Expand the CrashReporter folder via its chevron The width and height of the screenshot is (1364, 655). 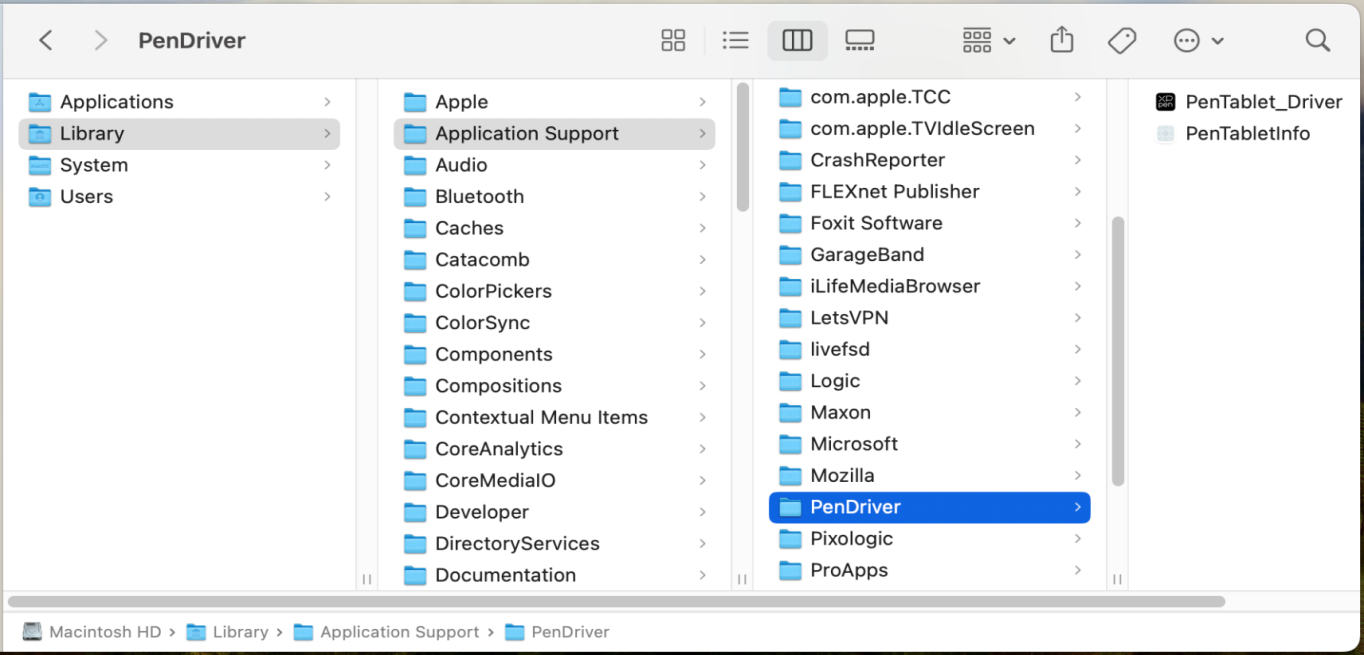click(1077, 160)
